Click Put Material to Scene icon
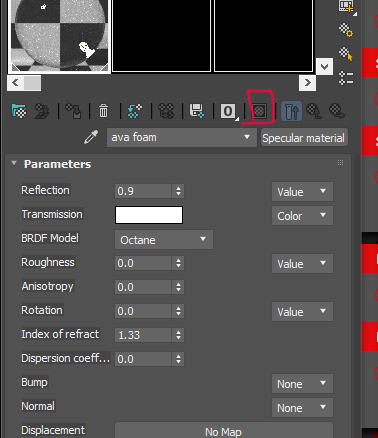 coord(42,111)
